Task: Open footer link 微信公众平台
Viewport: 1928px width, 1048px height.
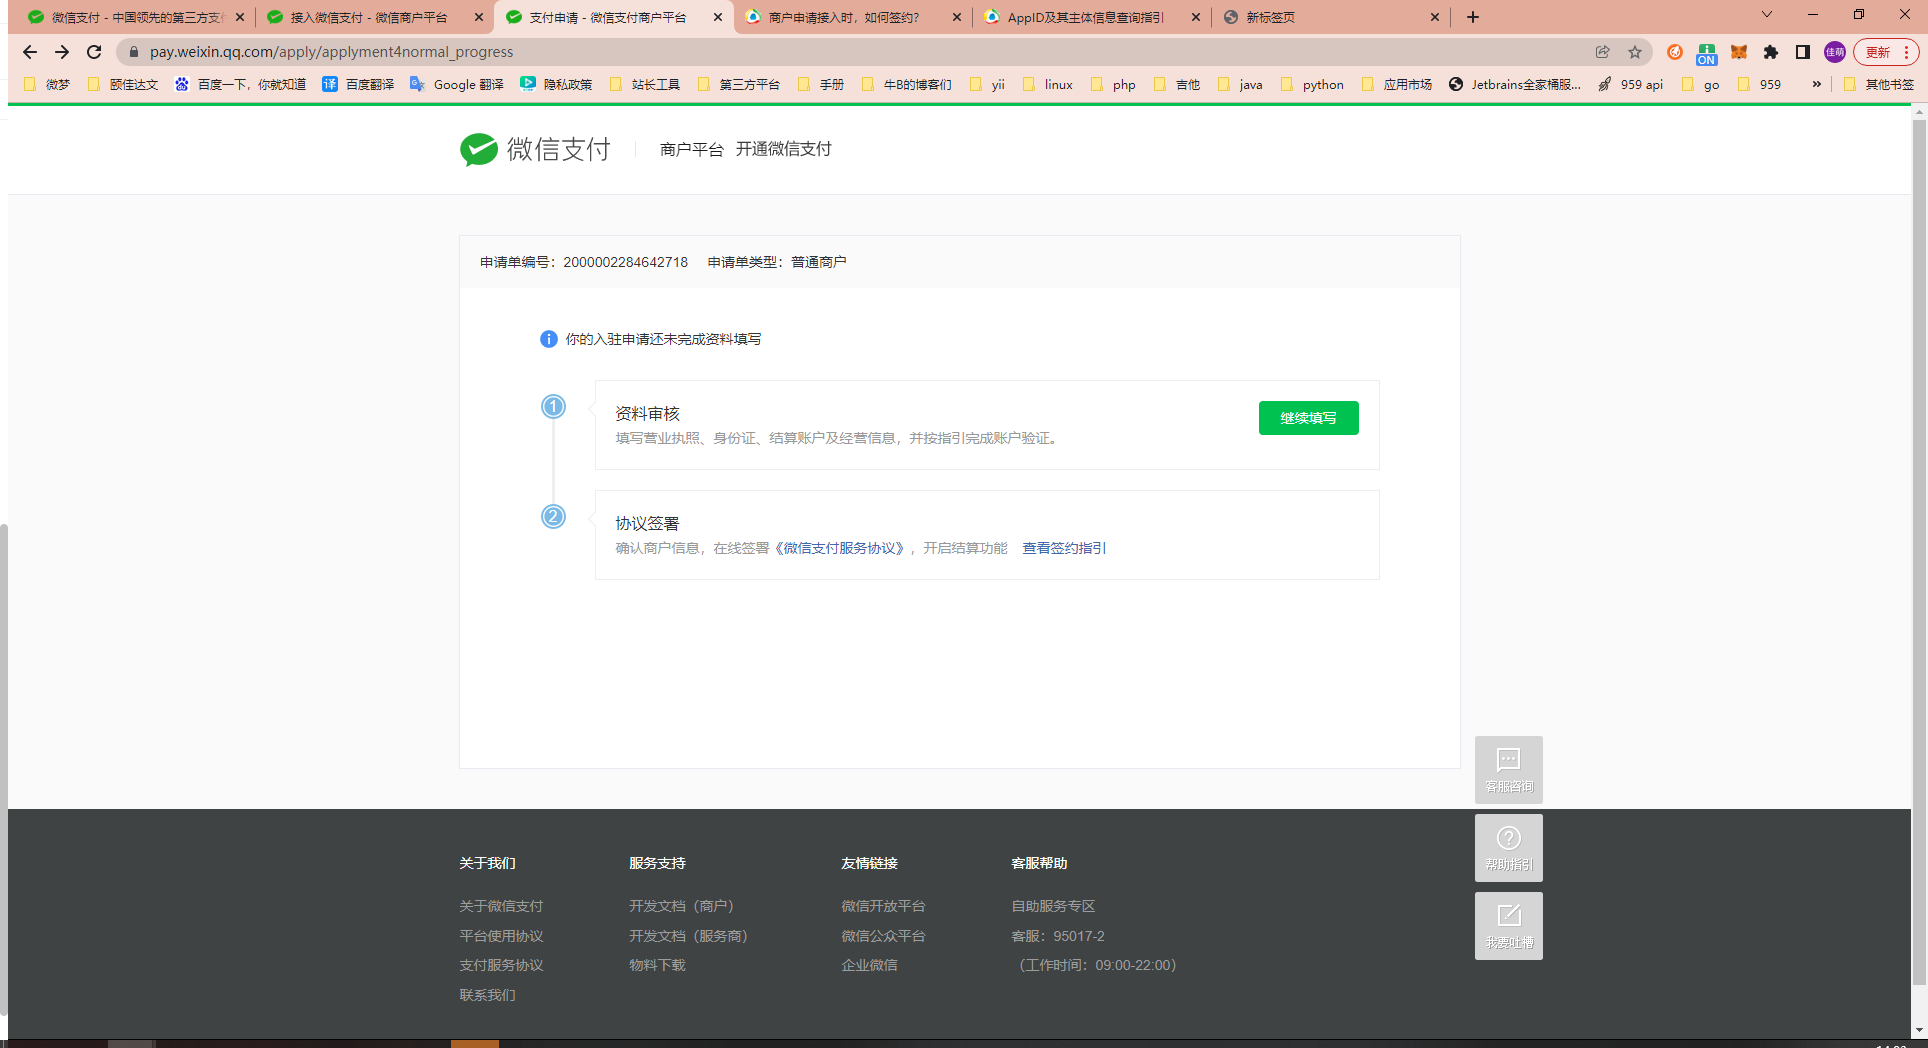Action: pyautogui.click(x=883, y=936)
